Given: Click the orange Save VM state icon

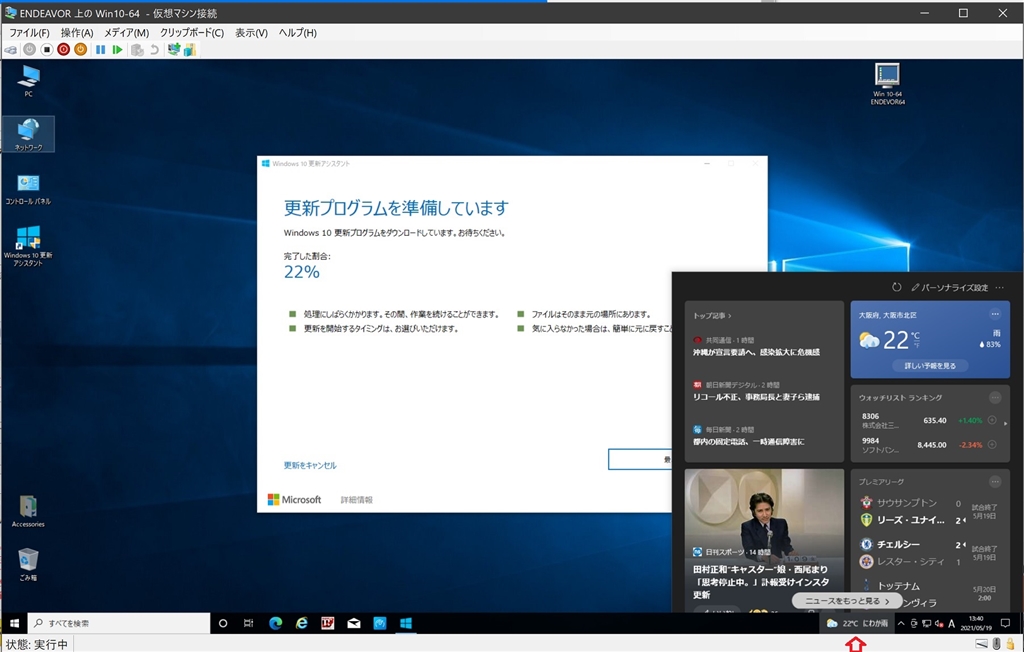Looking at the screenshot, I should [80, 50].
